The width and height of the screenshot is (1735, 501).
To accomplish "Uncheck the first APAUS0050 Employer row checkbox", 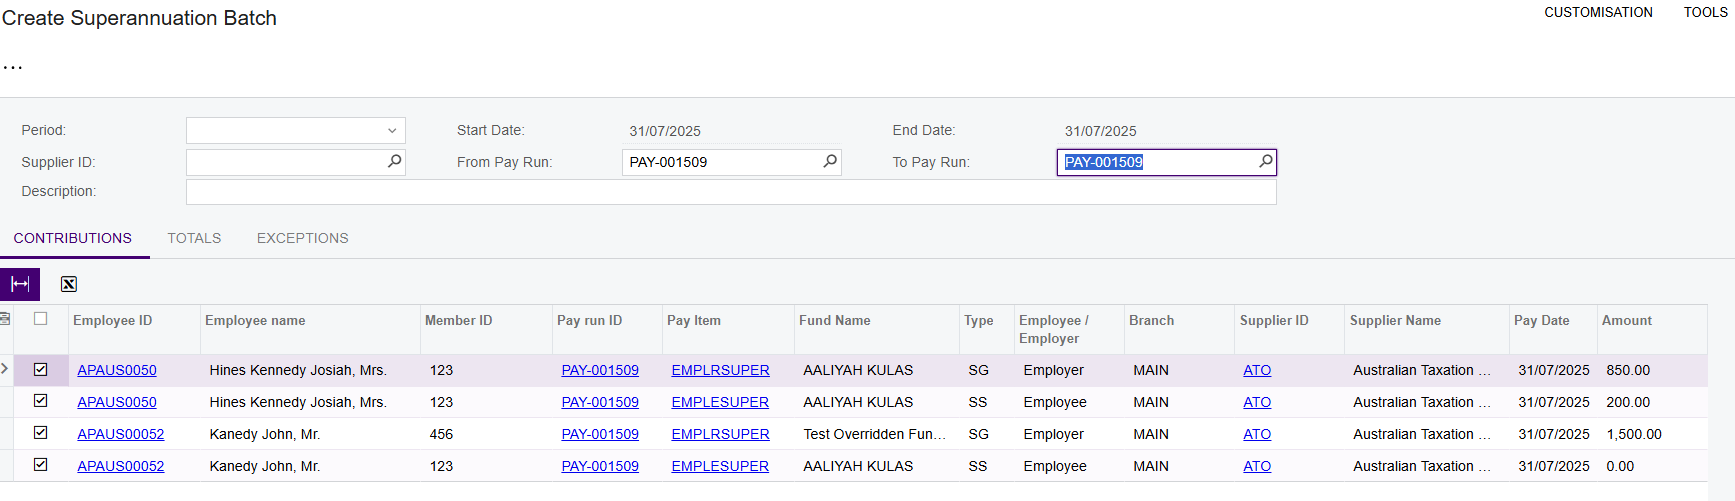I will point(41,369).
